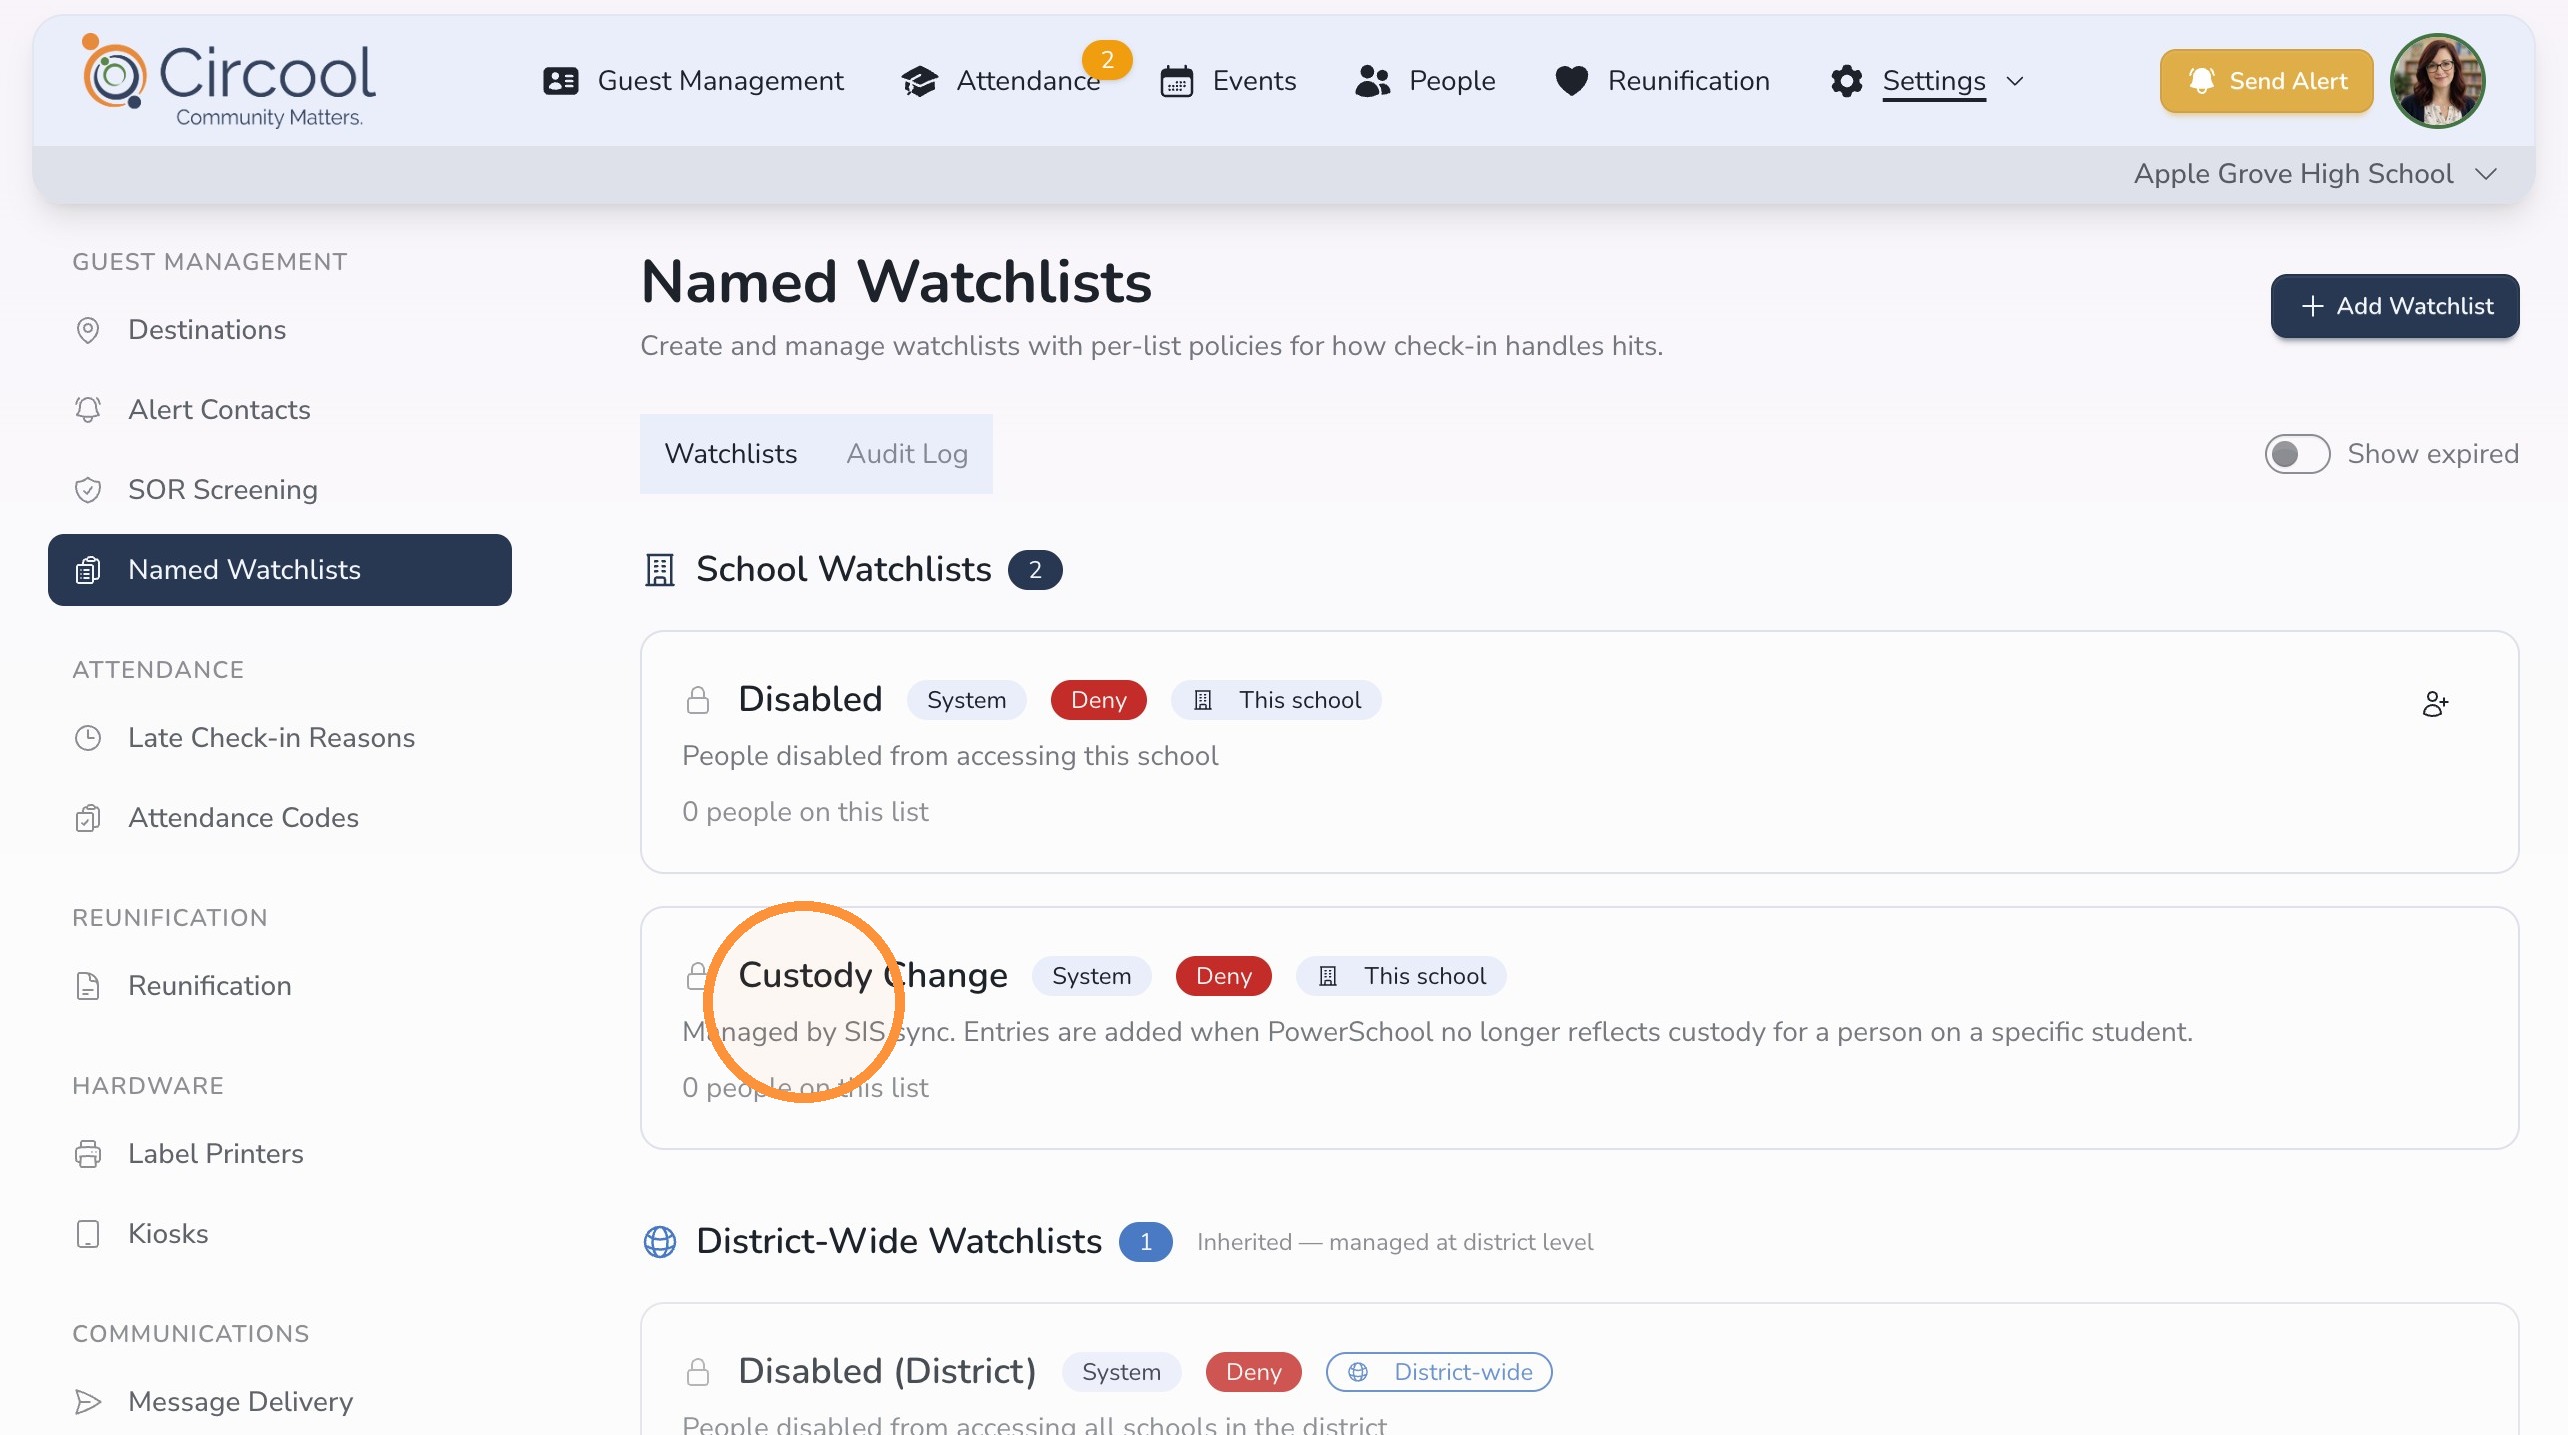The image size is (2568, 1435).
Task: Click the System badge on Custody Change
Action: (1091, 976)
